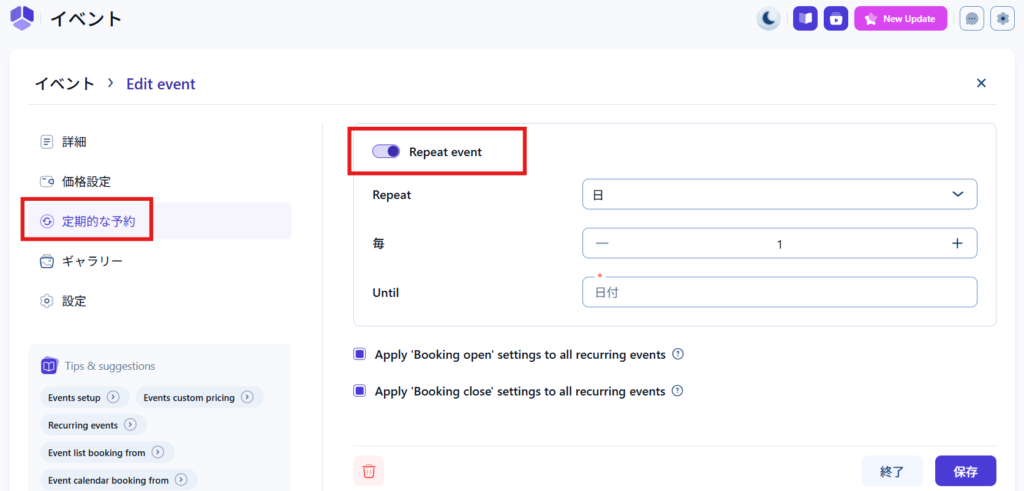This screenshot has width=1024, height=491.
Task: Click the red trash delete icon
Action: click(369, 470)
